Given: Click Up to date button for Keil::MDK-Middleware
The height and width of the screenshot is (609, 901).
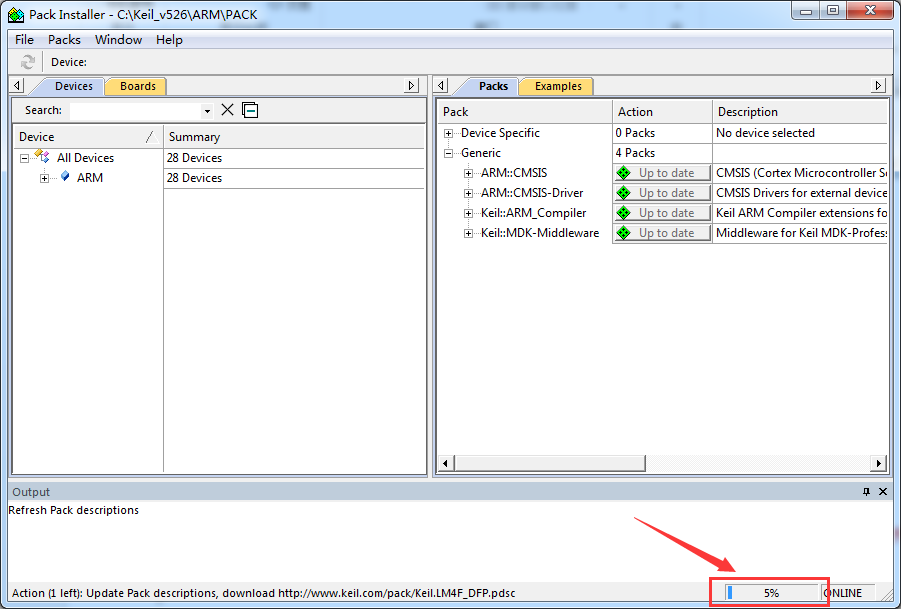Looking at the screenshot, I should coord(663,233).
